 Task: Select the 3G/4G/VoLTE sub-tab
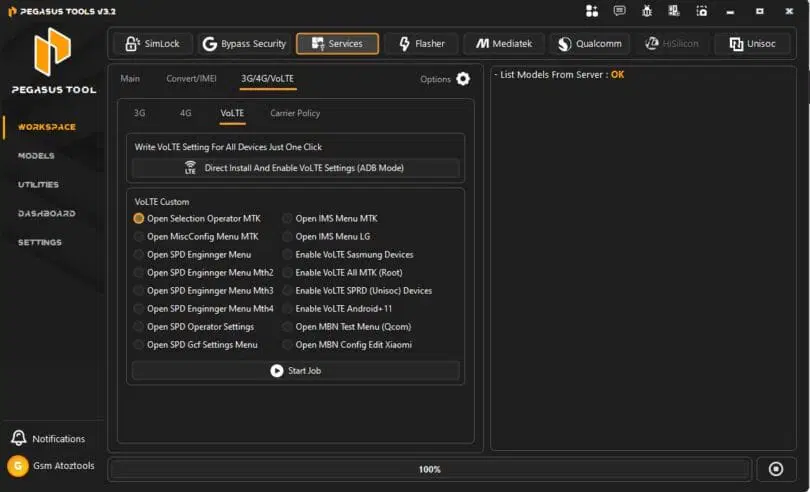tap(268, 79)
